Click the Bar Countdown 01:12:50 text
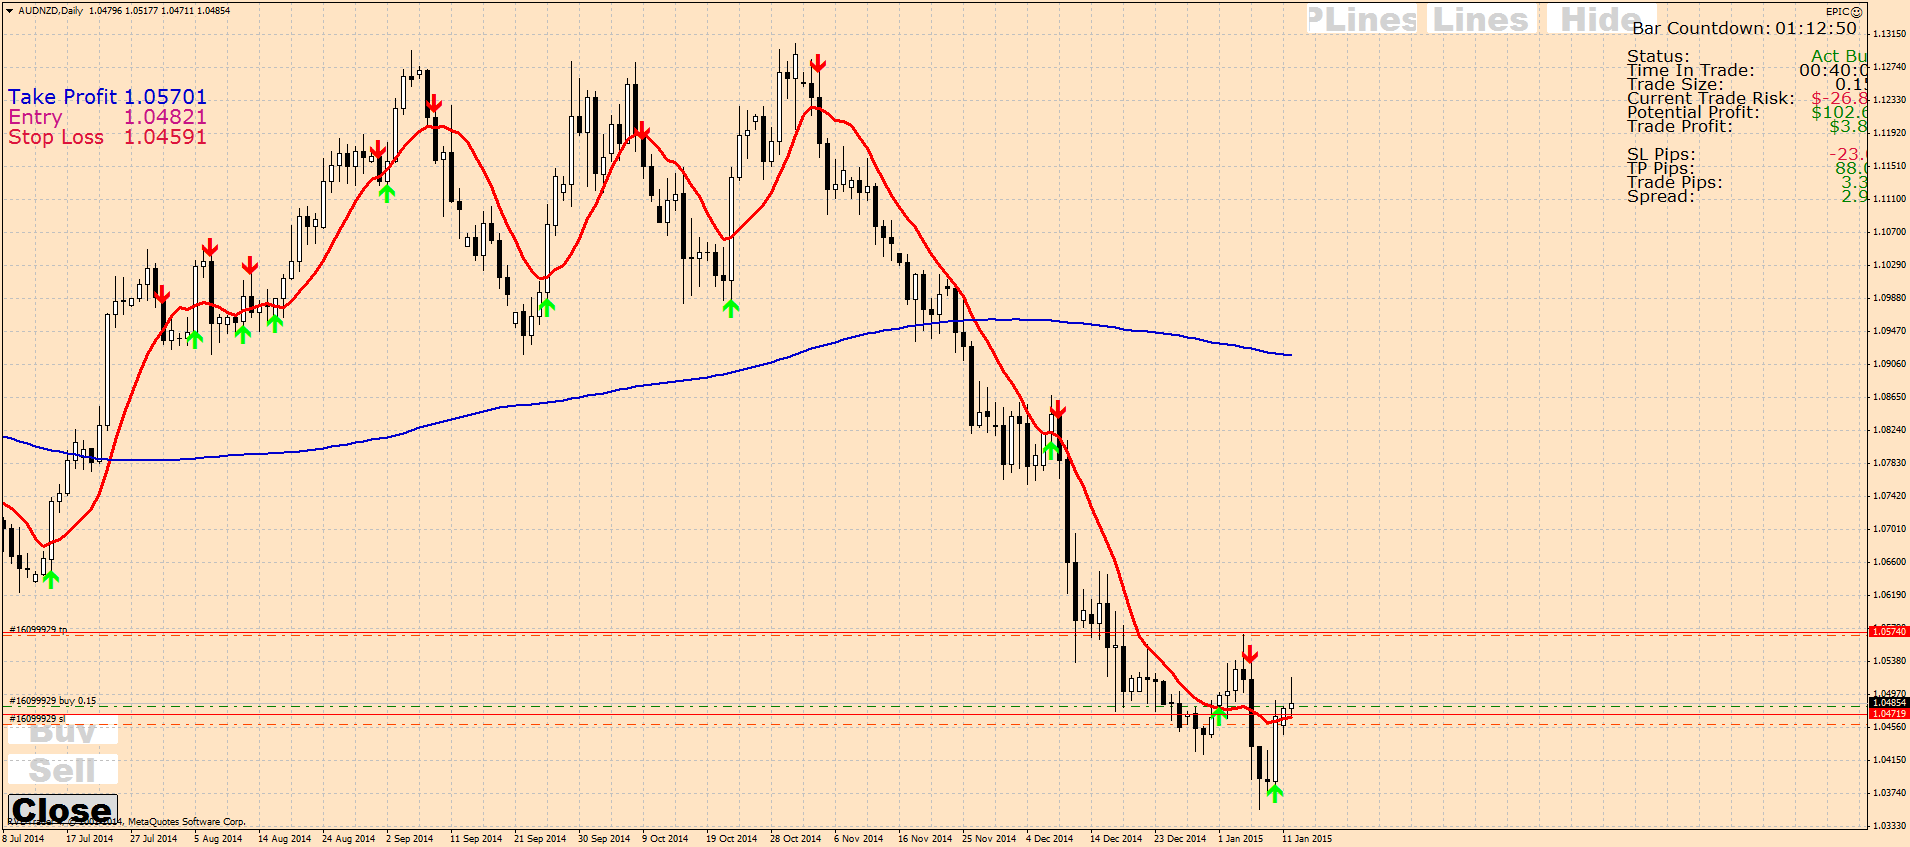Screen dimensions: 1910x847 (x=1745, y=28)
